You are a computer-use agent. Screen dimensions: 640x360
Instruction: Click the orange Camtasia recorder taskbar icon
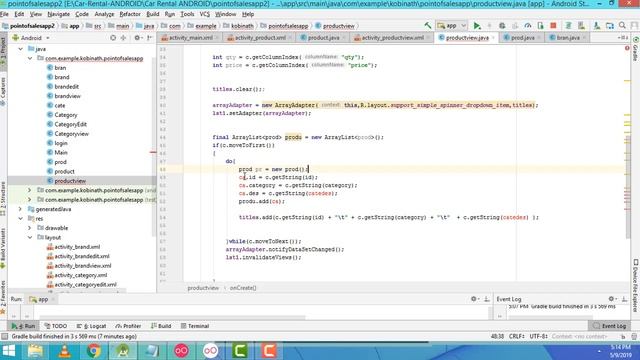coord(269,351)
